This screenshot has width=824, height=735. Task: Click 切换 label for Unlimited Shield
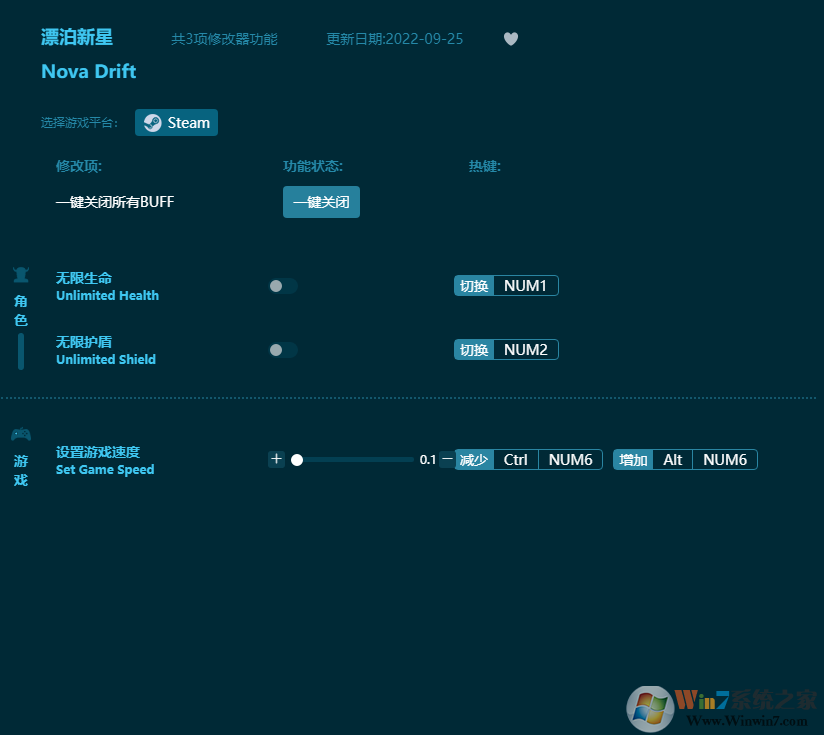tap(474, 350)
